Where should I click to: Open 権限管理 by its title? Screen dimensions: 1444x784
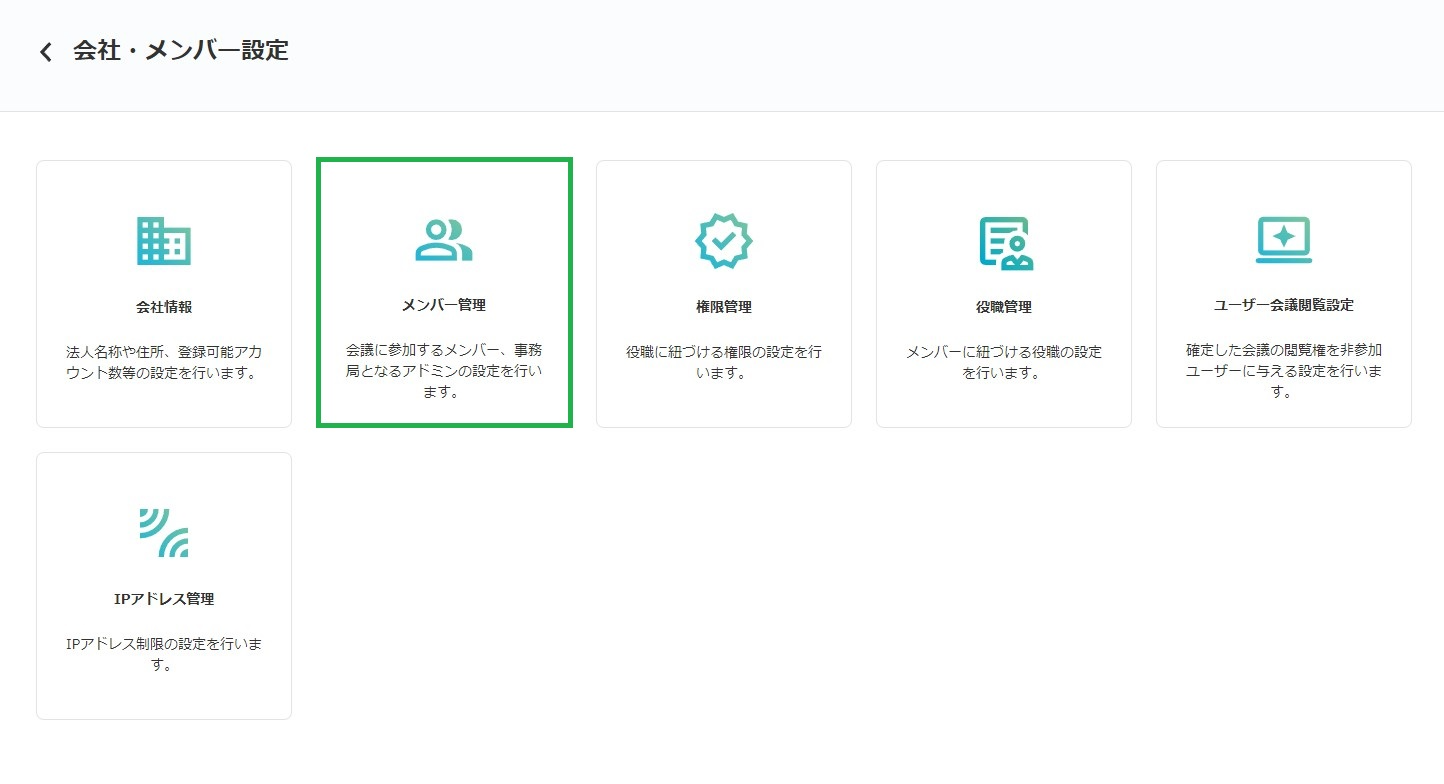point(724,307)
